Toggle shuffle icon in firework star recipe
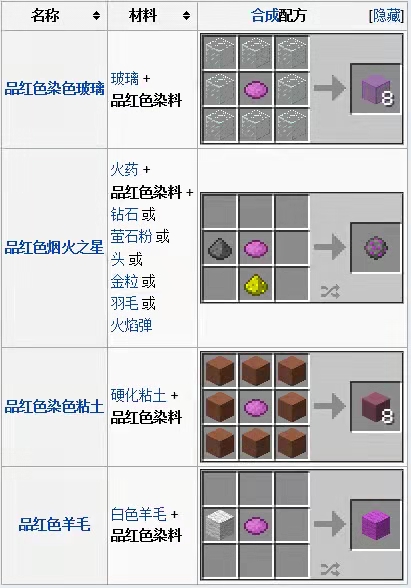 [x=330, y=291]
